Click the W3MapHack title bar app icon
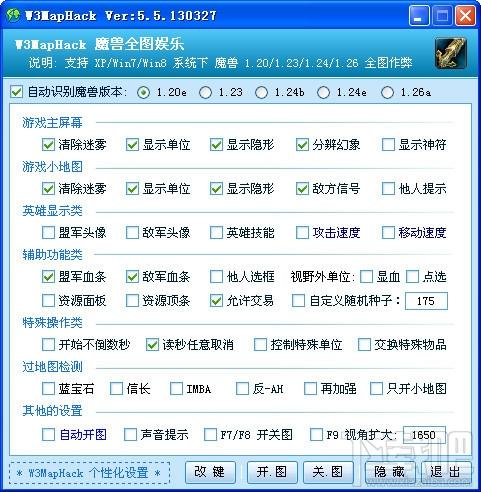Viewport: 481px width, 492px height. (13, 15)
